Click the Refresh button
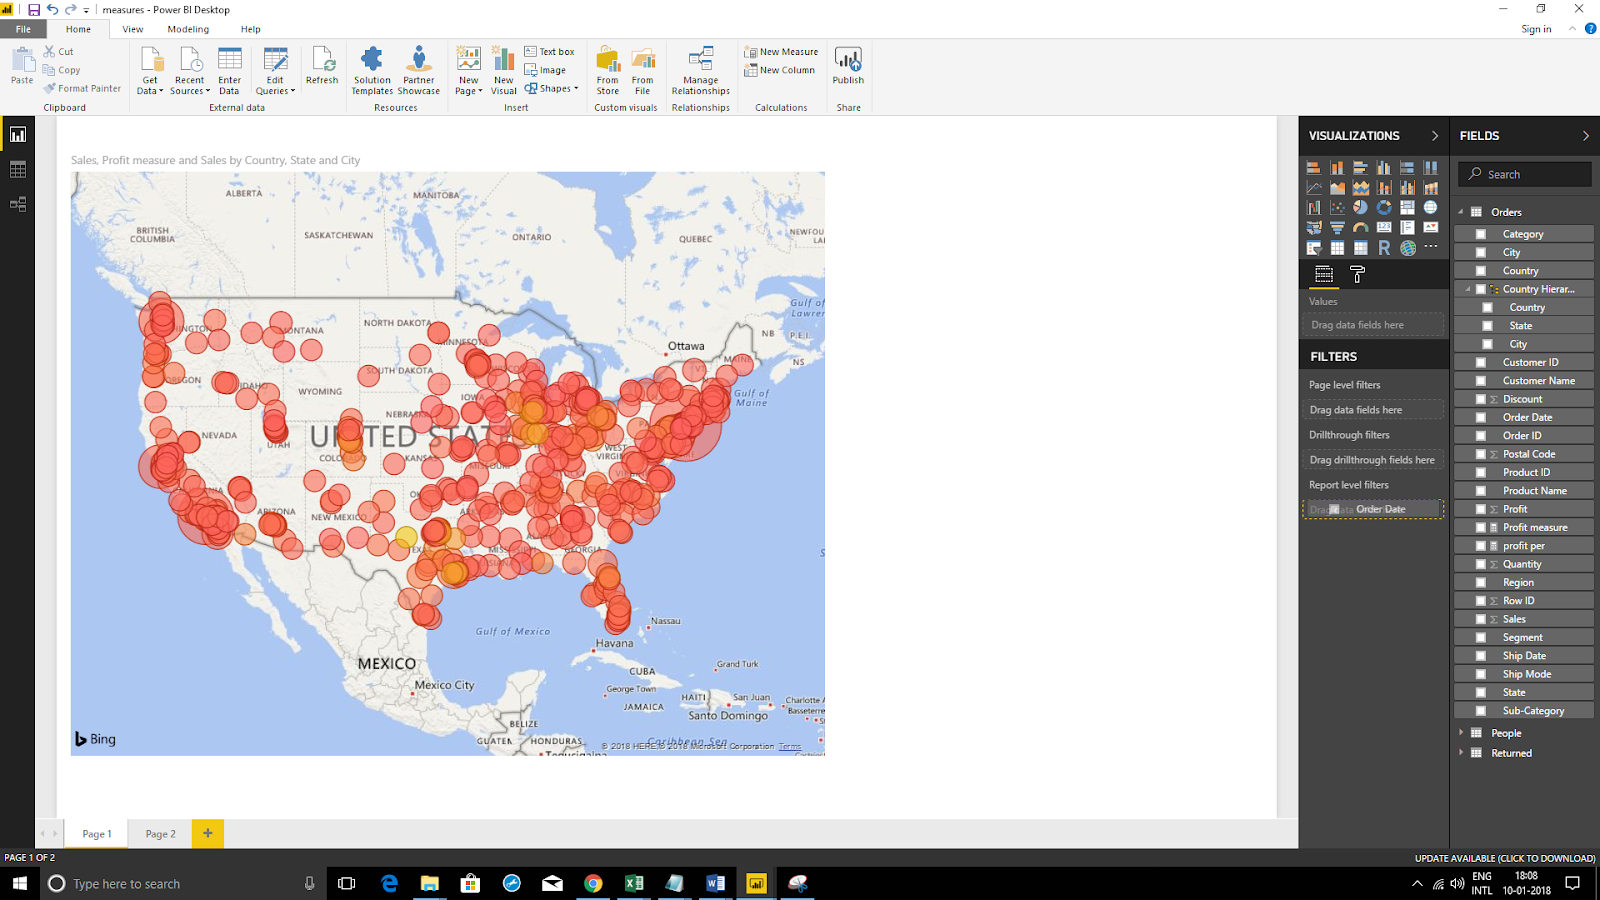The image size is (1600, 900). [x=322, y=66]
